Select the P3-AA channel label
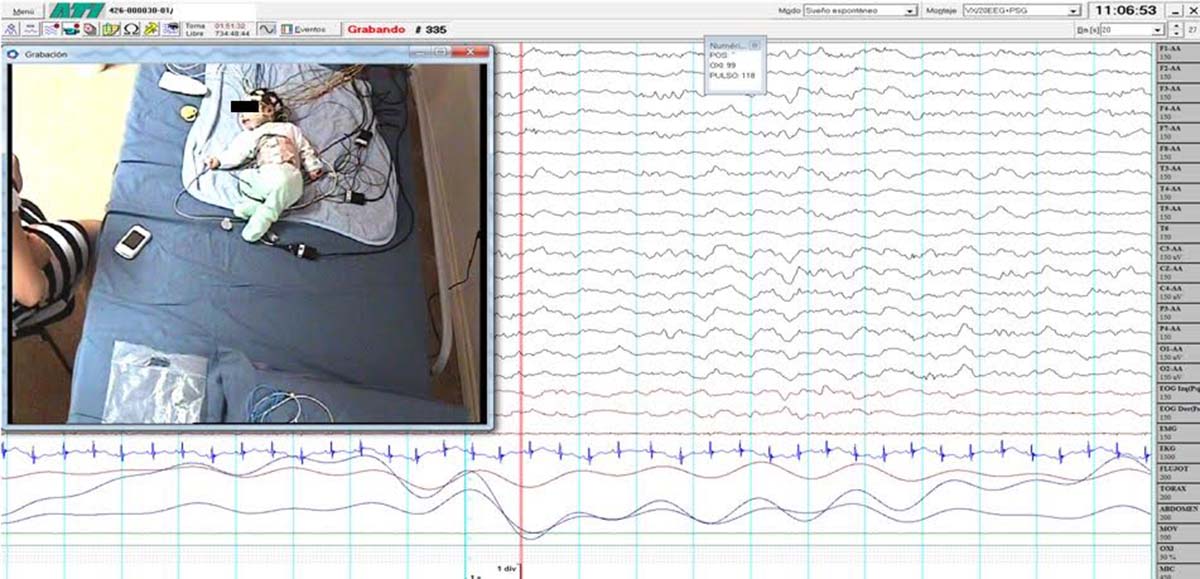The height and width of the screenshot is (579, 1200). pyautogui.click(x=1176, y=311)
